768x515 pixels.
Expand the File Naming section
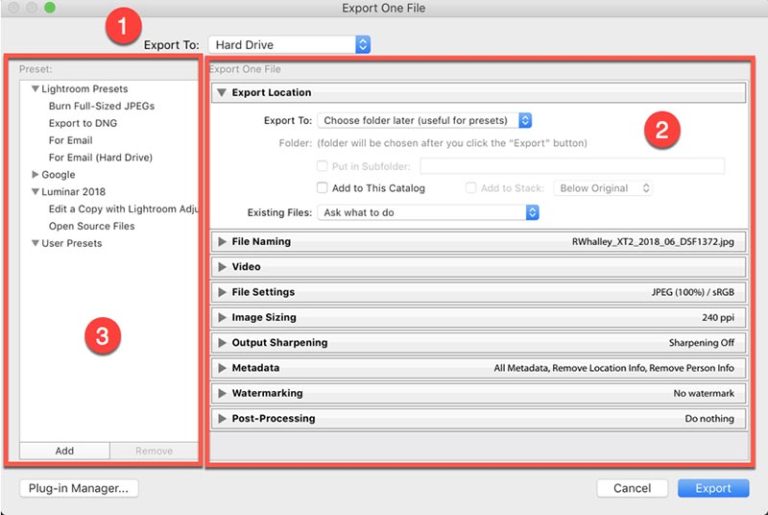[x=222, y=242]
